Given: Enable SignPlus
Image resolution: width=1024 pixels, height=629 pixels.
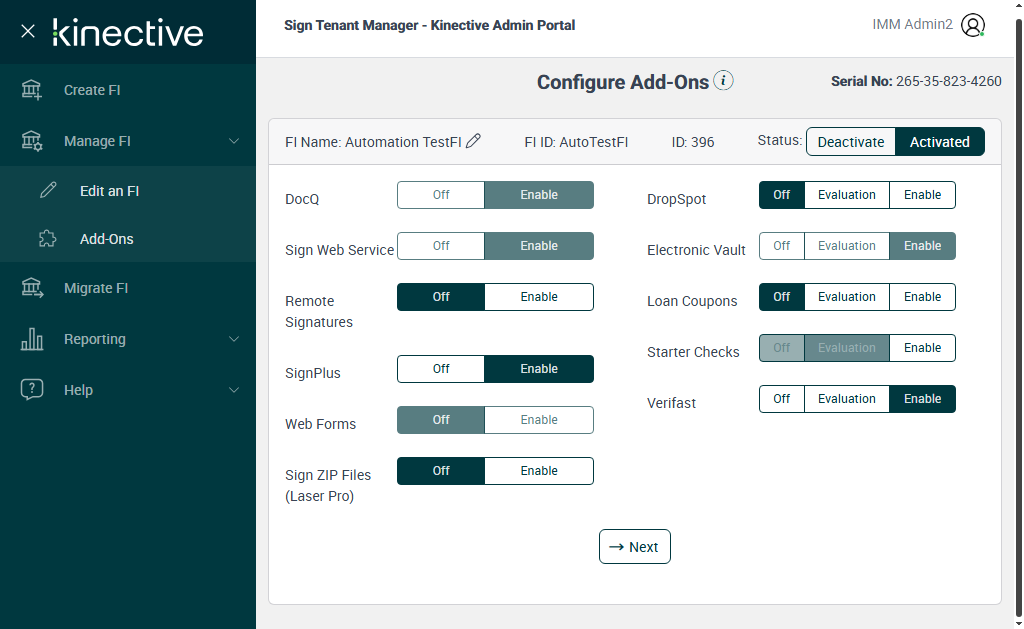Looking at the screenshot, I should pos(539,368).
